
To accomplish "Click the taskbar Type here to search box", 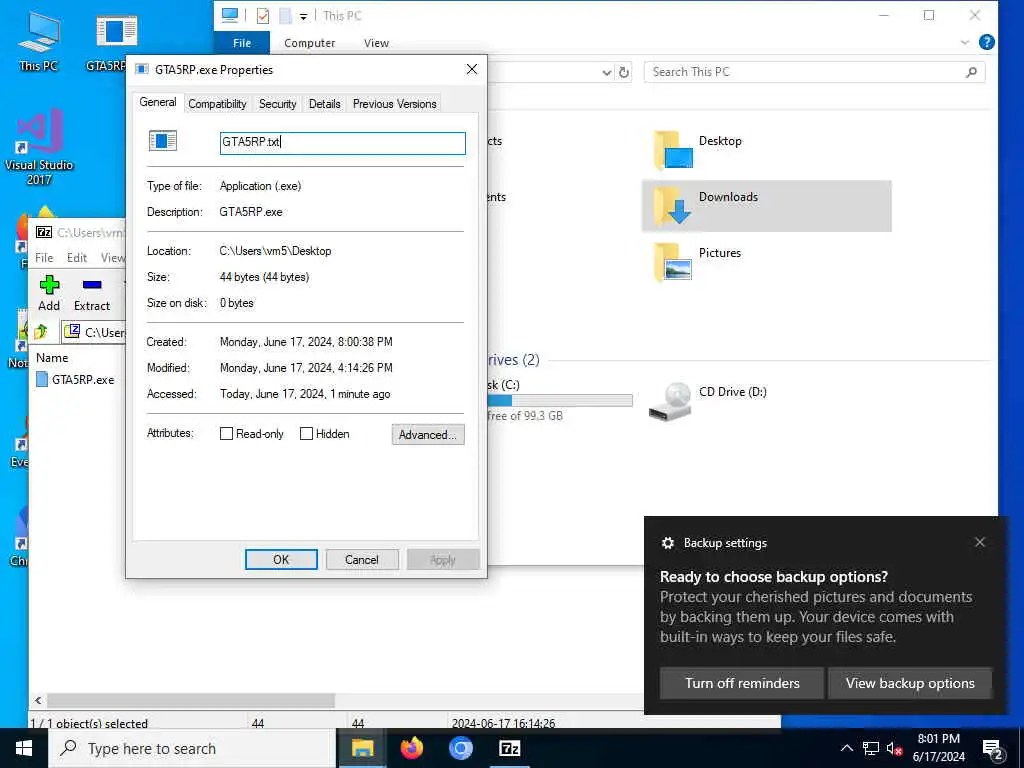I will click(x=193, y=748).
